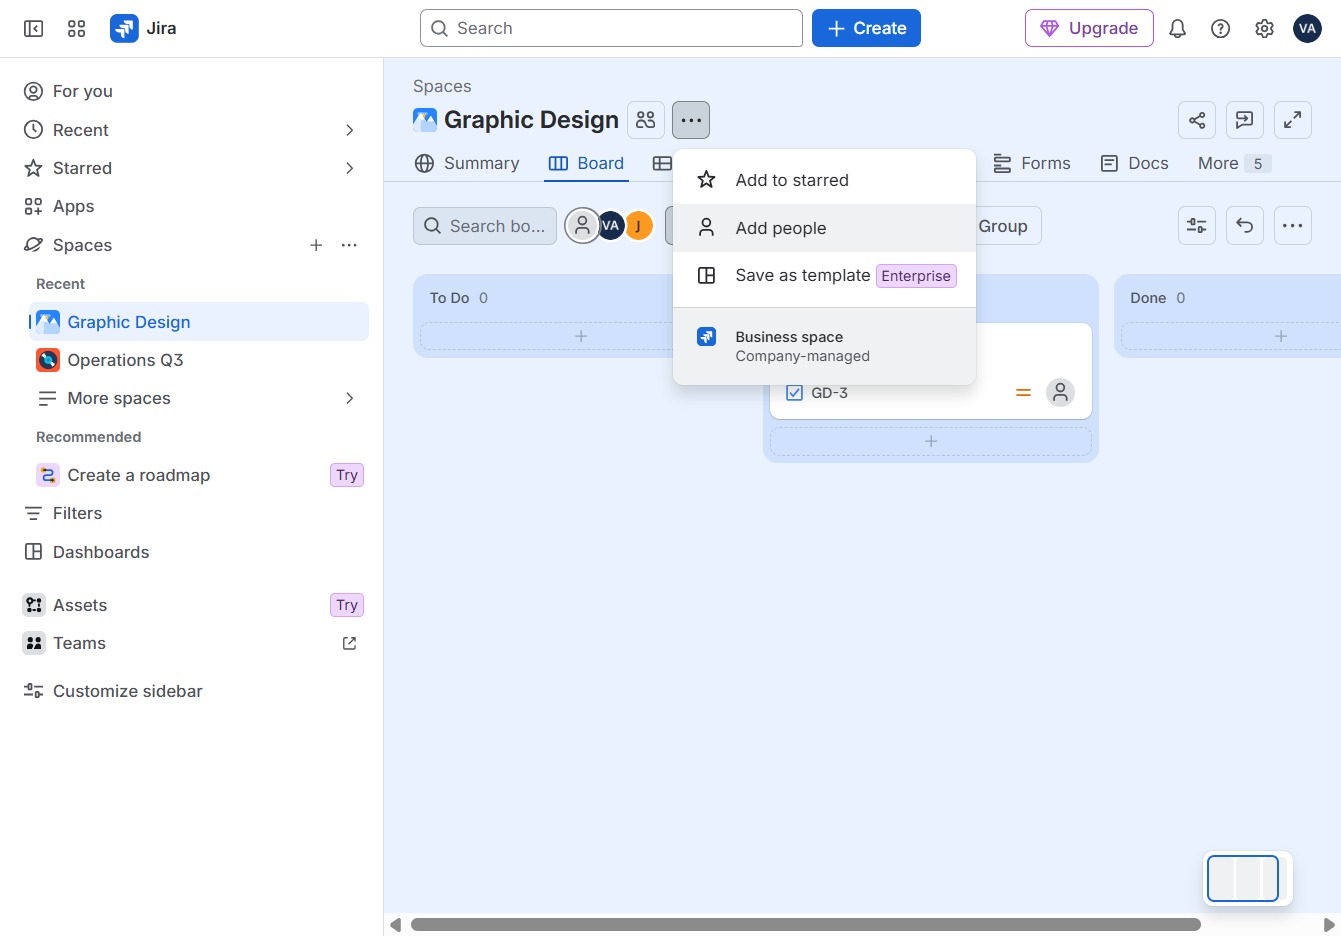This screenshot has height=936, width=1341.
Task: Choose Add people from the menu
Action: 825,228
